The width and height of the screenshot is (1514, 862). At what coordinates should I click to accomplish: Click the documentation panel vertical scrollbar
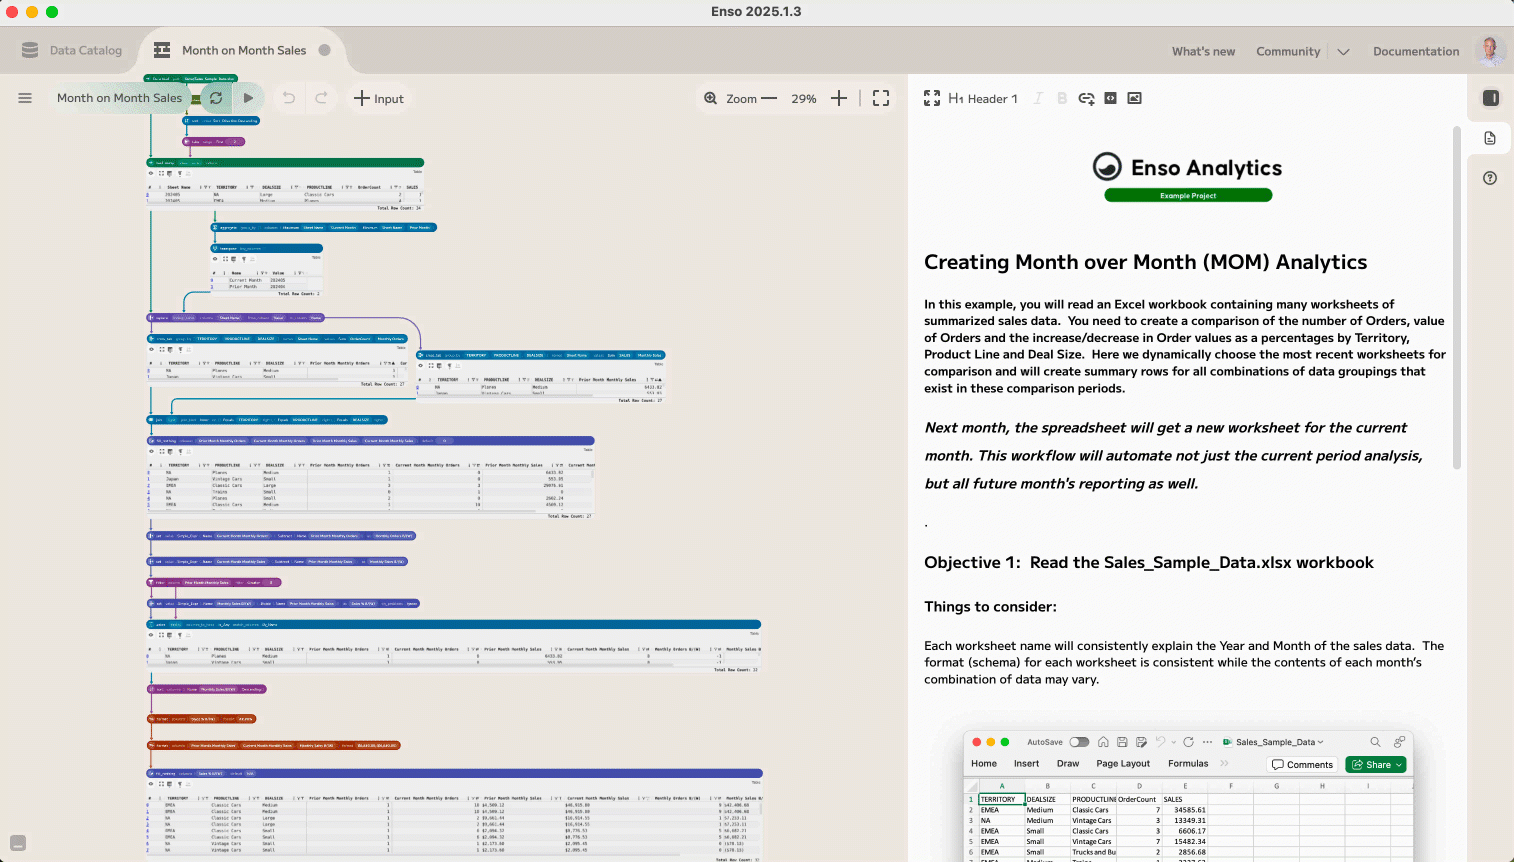1457,297
